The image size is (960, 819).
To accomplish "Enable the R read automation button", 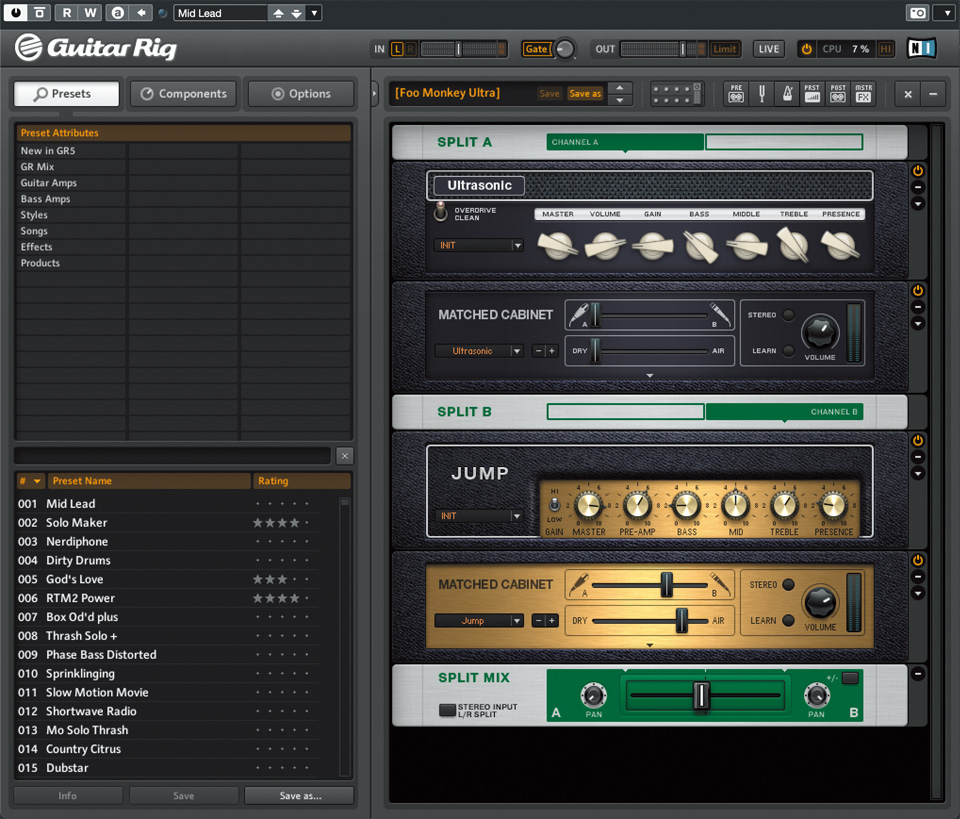I will pyautogui.click(x=67, y=13).
